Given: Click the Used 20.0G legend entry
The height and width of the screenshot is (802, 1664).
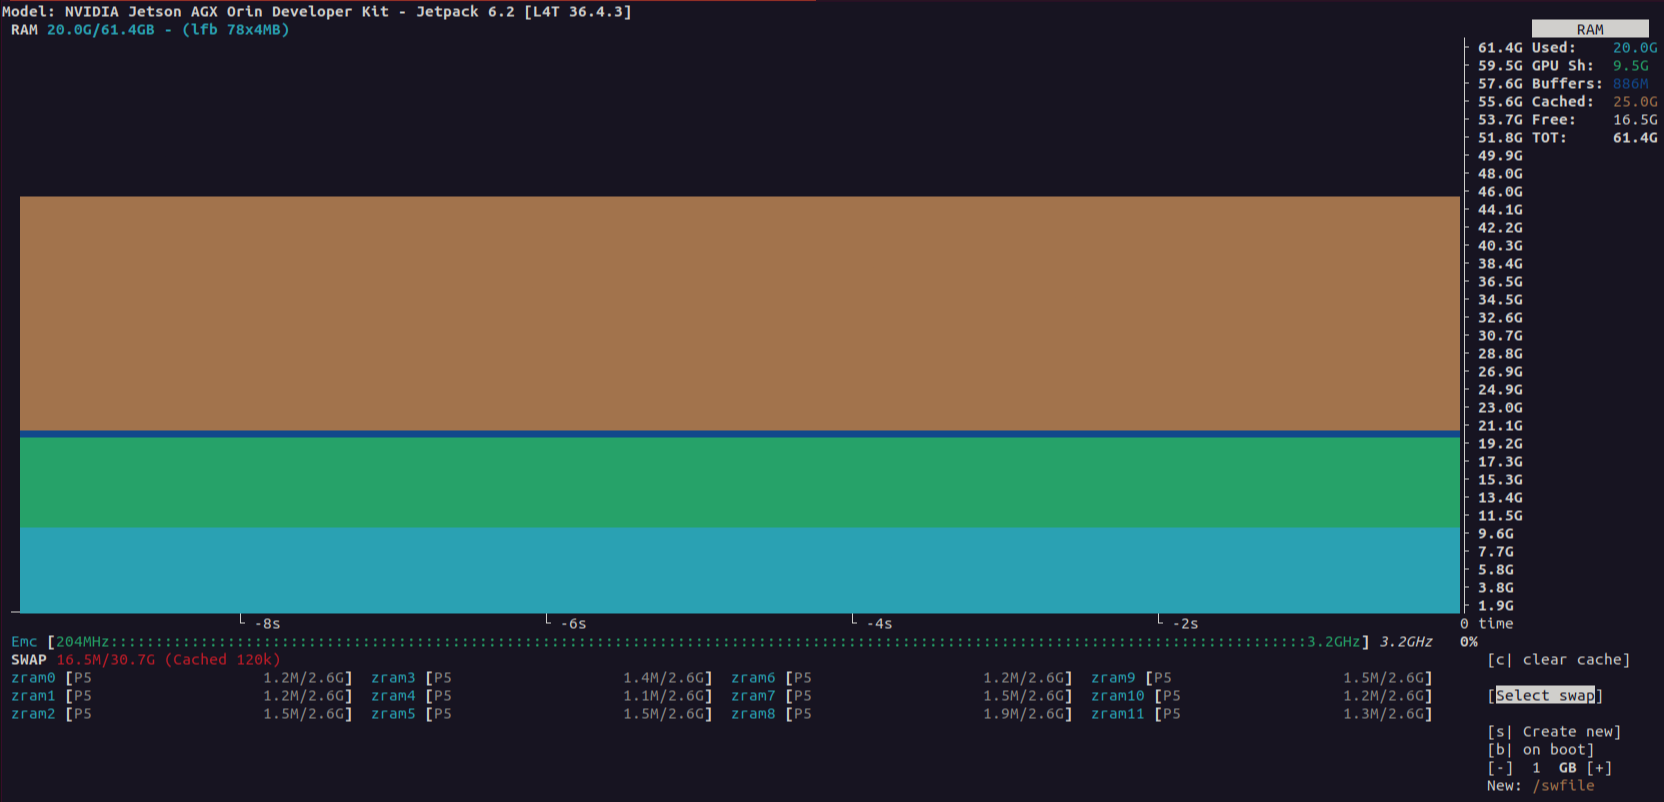Looking at the screenshot, I should point(1594,47).
